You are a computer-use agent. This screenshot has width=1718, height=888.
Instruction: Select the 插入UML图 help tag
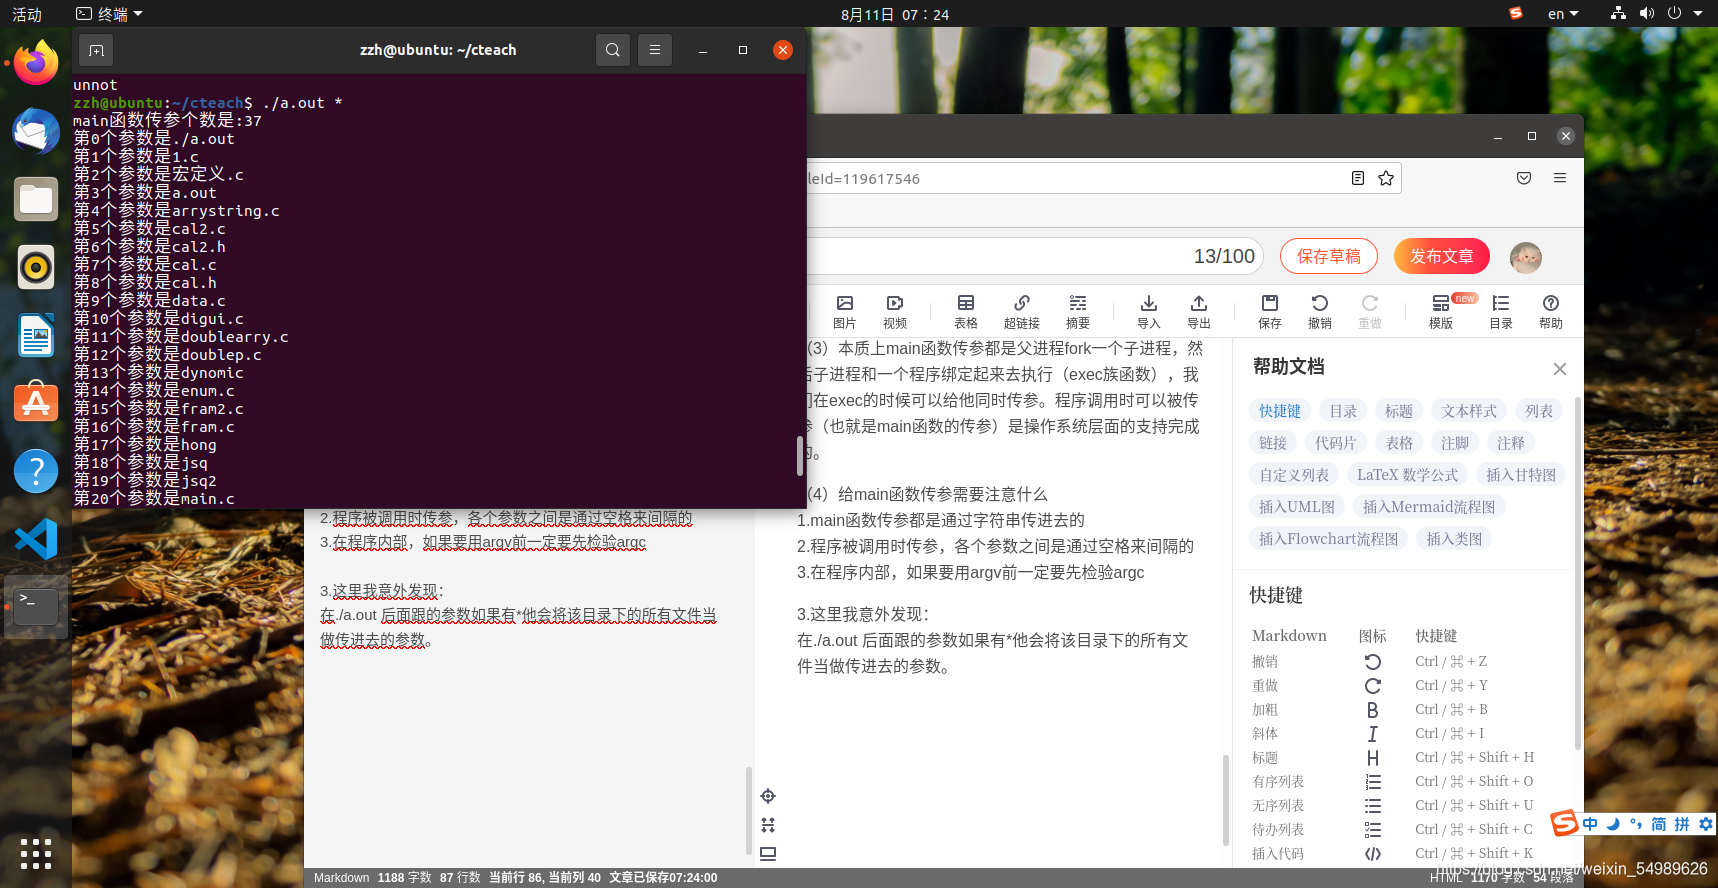tap(1297, 507)
